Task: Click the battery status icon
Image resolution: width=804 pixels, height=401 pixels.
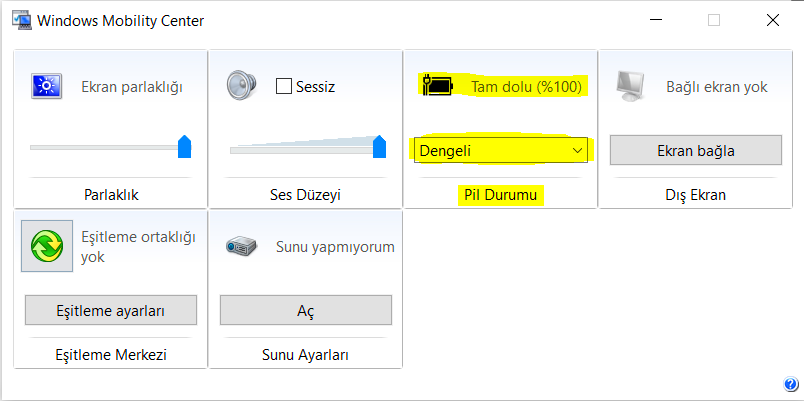Action: tap(438, 86)
